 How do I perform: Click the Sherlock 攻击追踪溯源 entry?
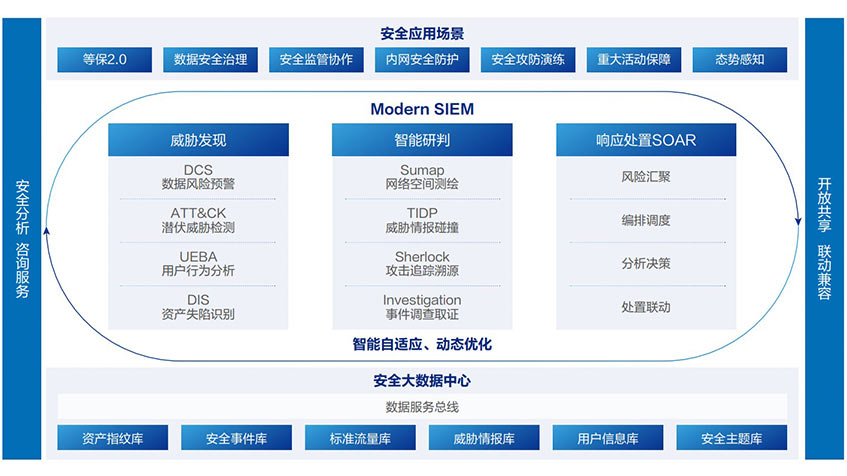coord(422,263)
